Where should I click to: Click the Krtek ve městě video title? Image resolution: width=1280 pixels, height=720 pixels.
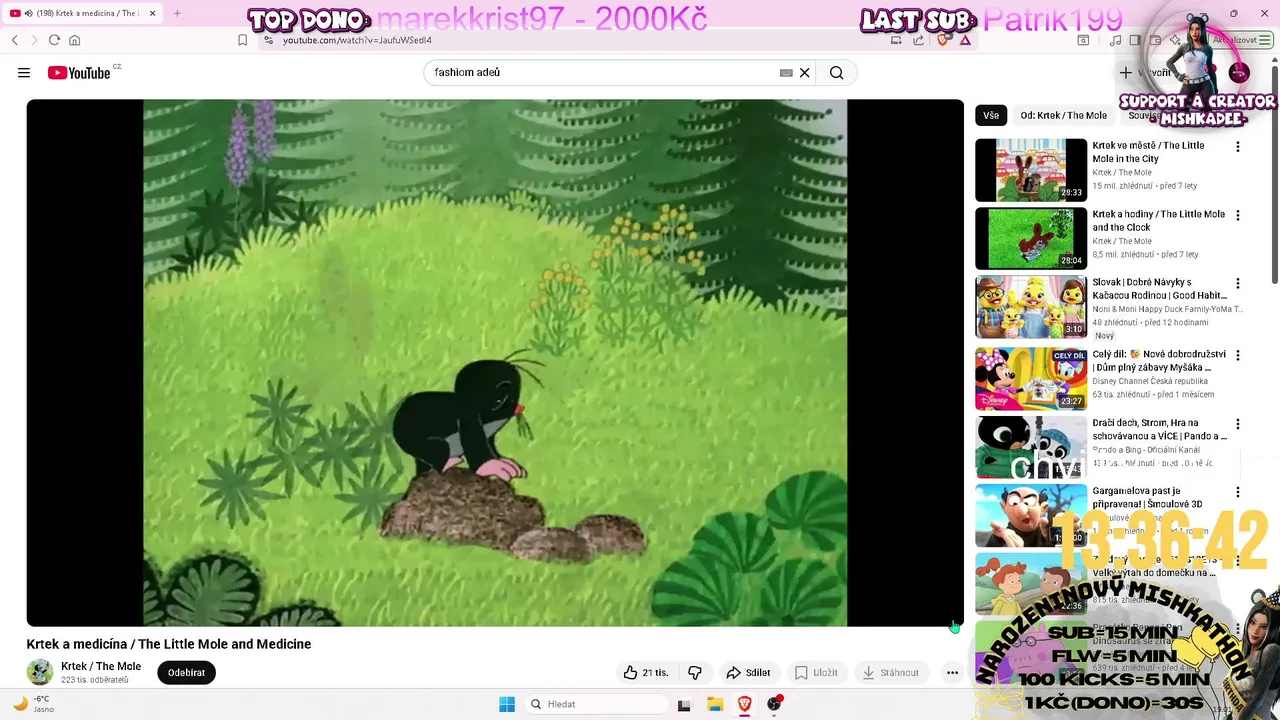pos(1148,152)
